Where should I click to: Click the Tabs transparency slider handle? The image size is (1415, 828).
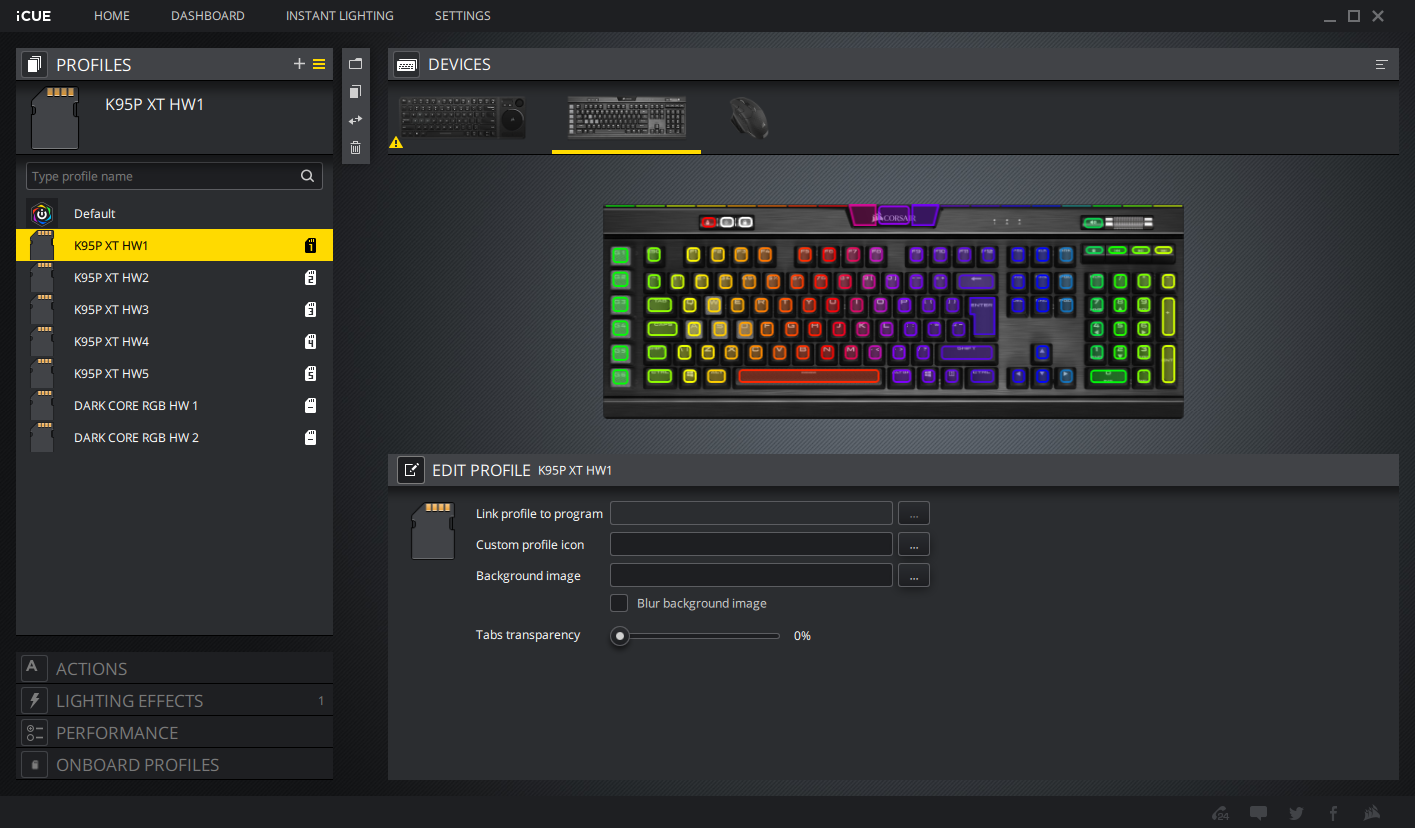(620, 635)
